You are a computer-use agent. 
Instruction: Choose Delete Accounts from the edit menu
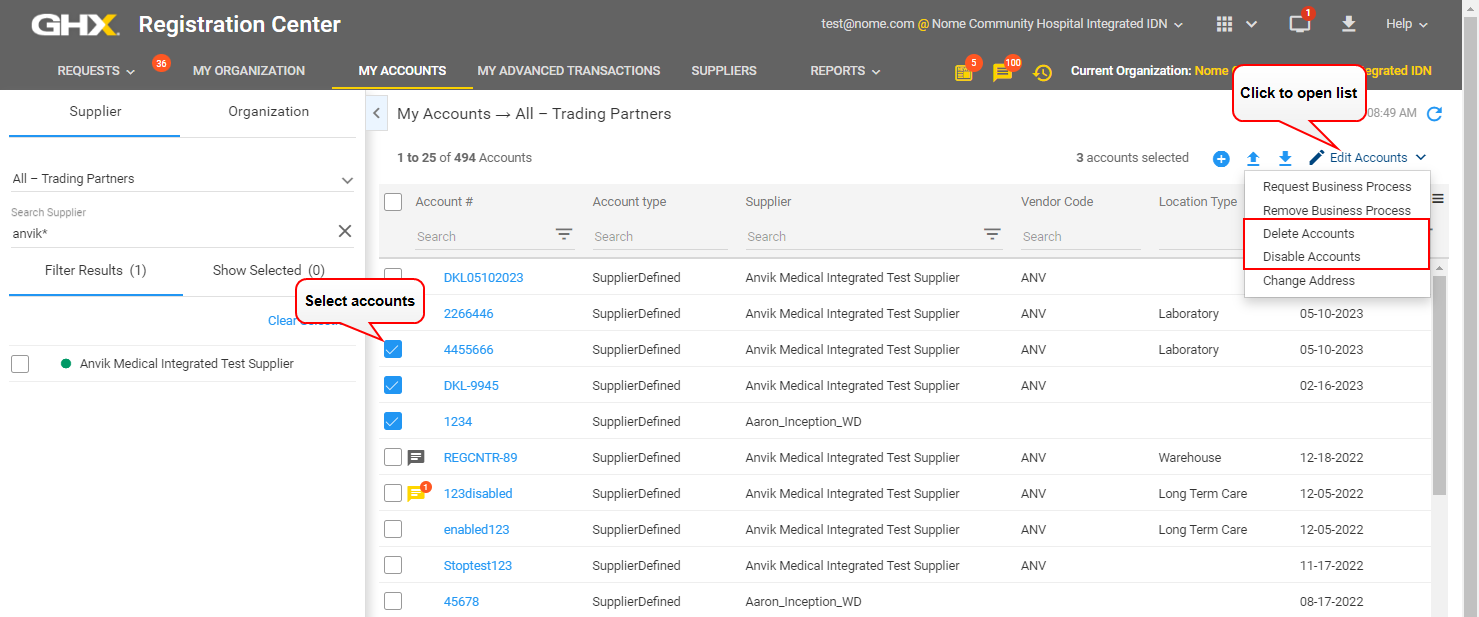(x=1308, y=234)
